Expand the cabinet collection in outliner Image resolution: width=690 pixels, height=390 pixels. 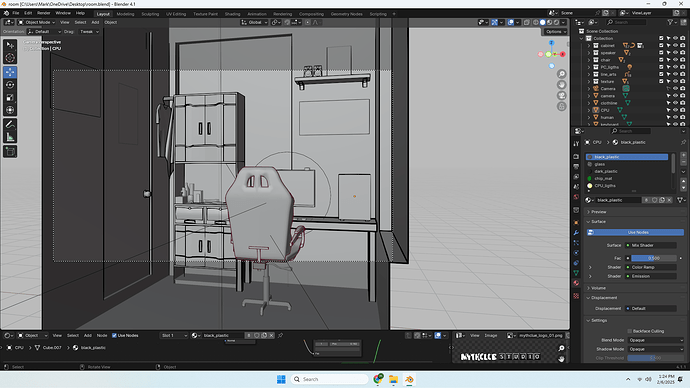point(589,46)
